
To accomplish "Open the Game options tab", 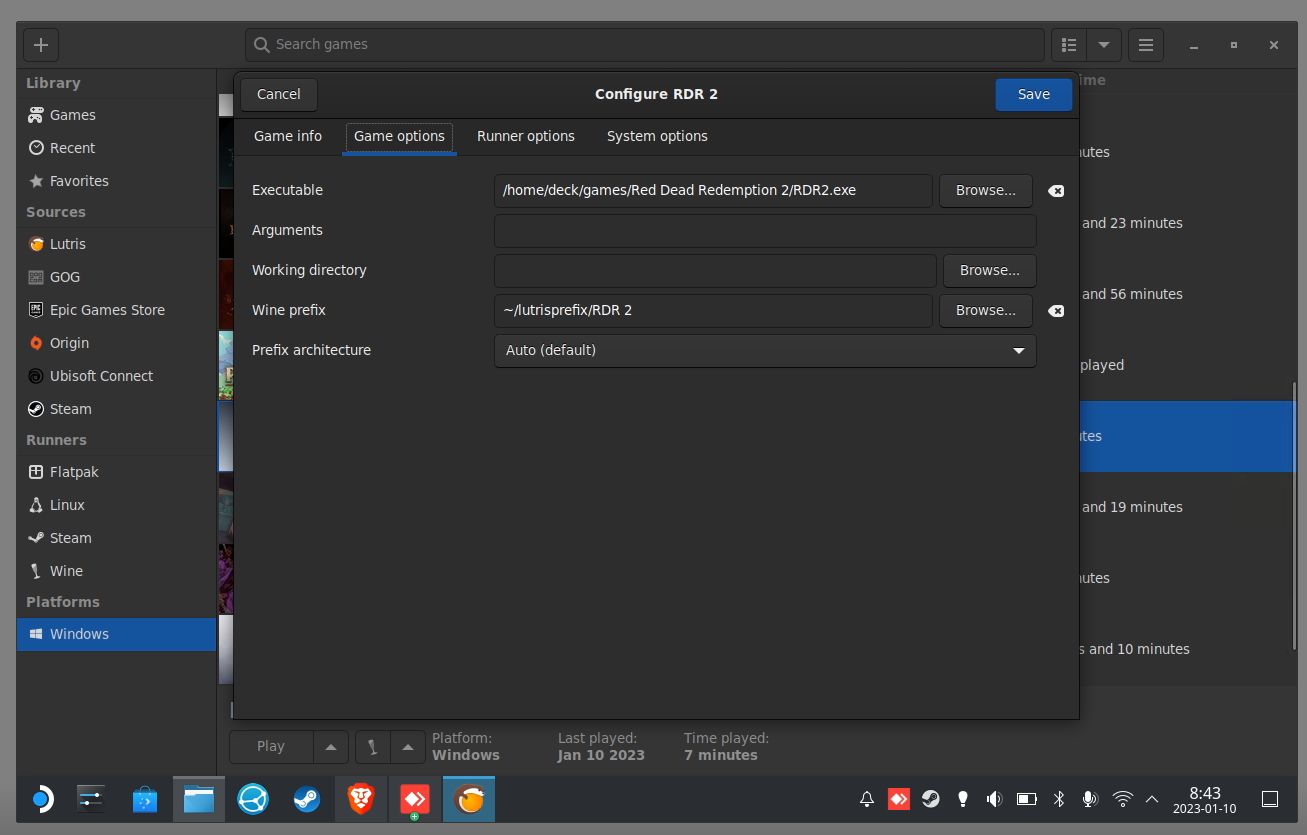I will tap(399, 136).
